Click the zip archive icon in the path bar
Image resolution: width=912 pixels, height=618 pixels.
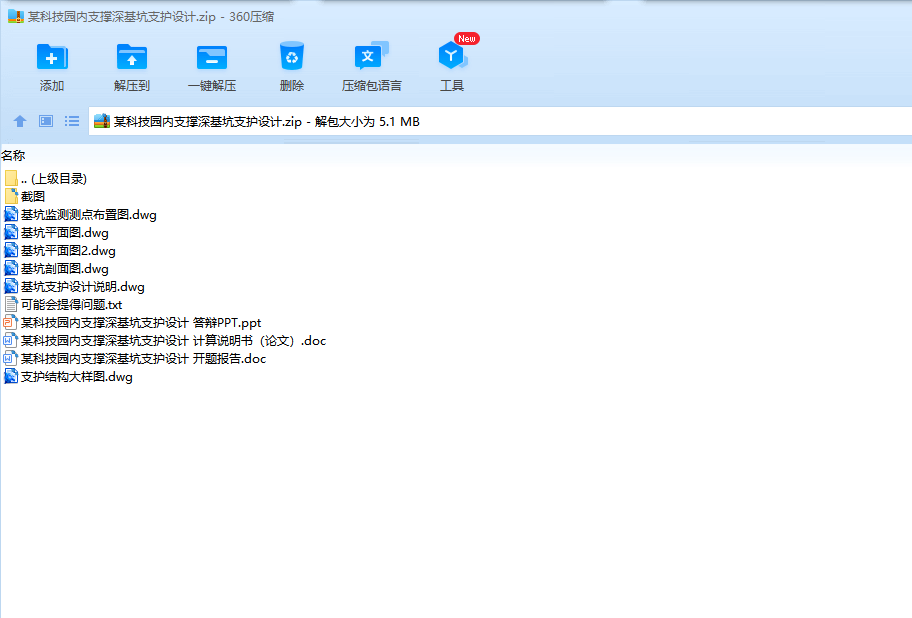[x=102, y=121]
